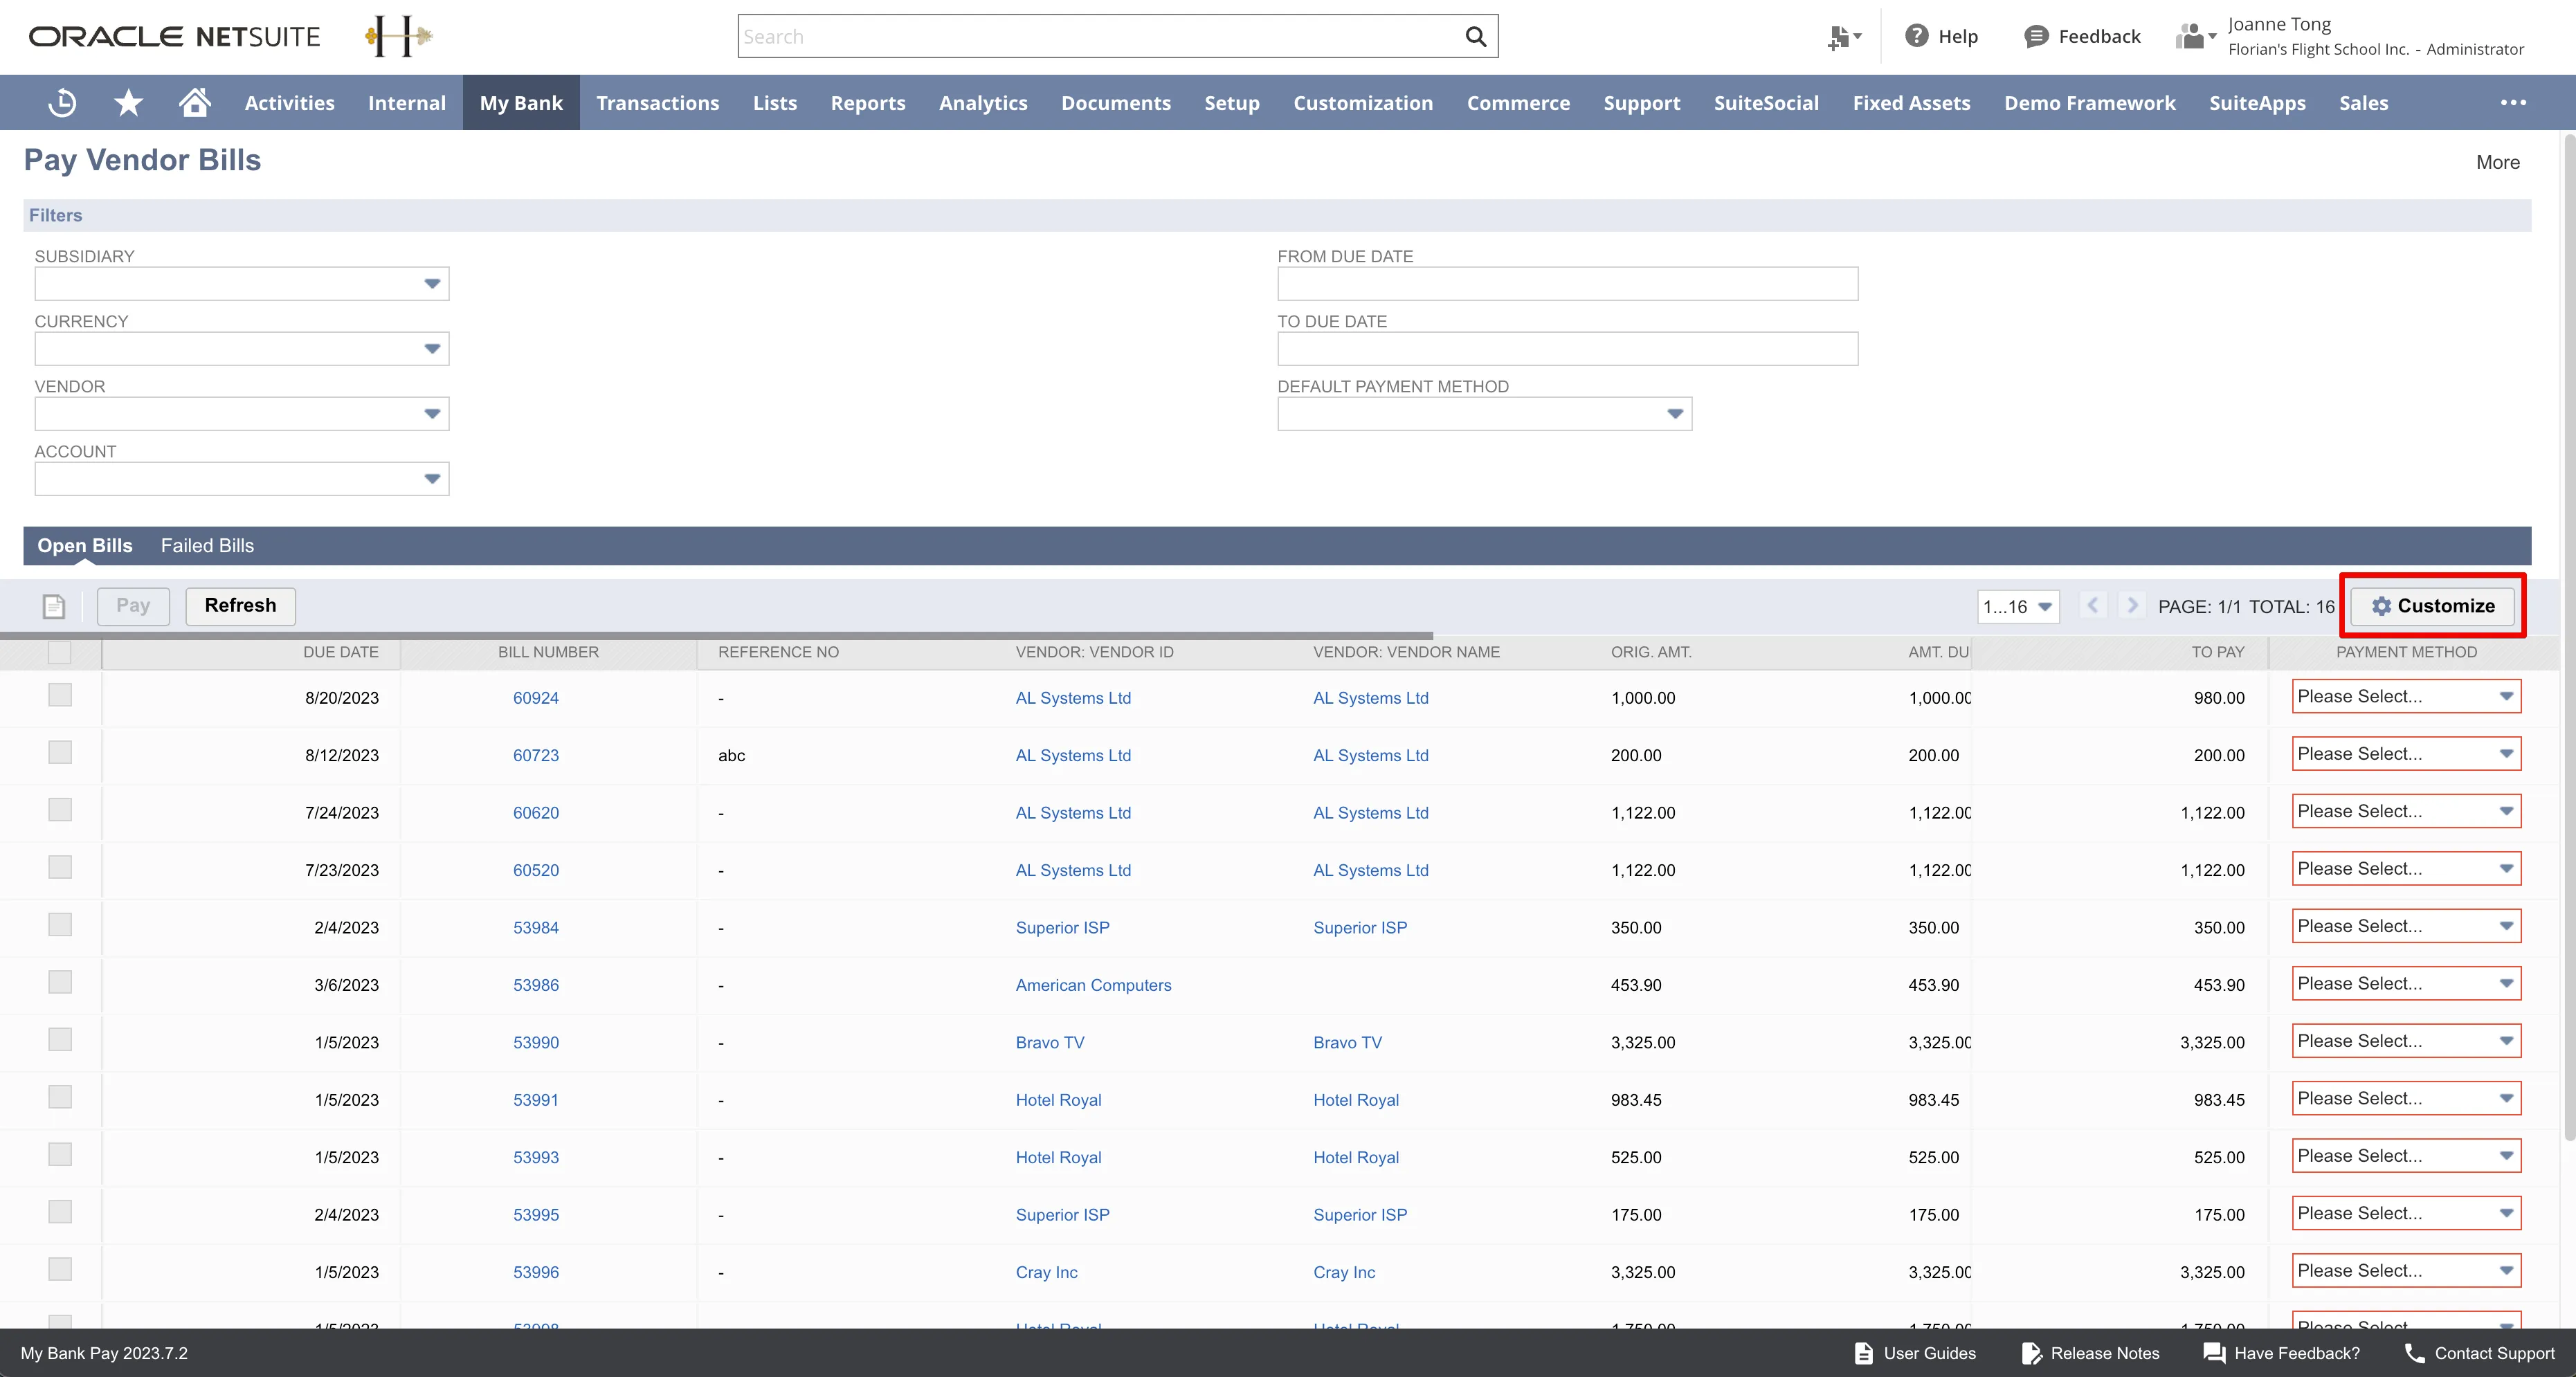2576x1377 pixels.
Task: Open the Shortcuts star icon
Action: [x=128, y=103]
